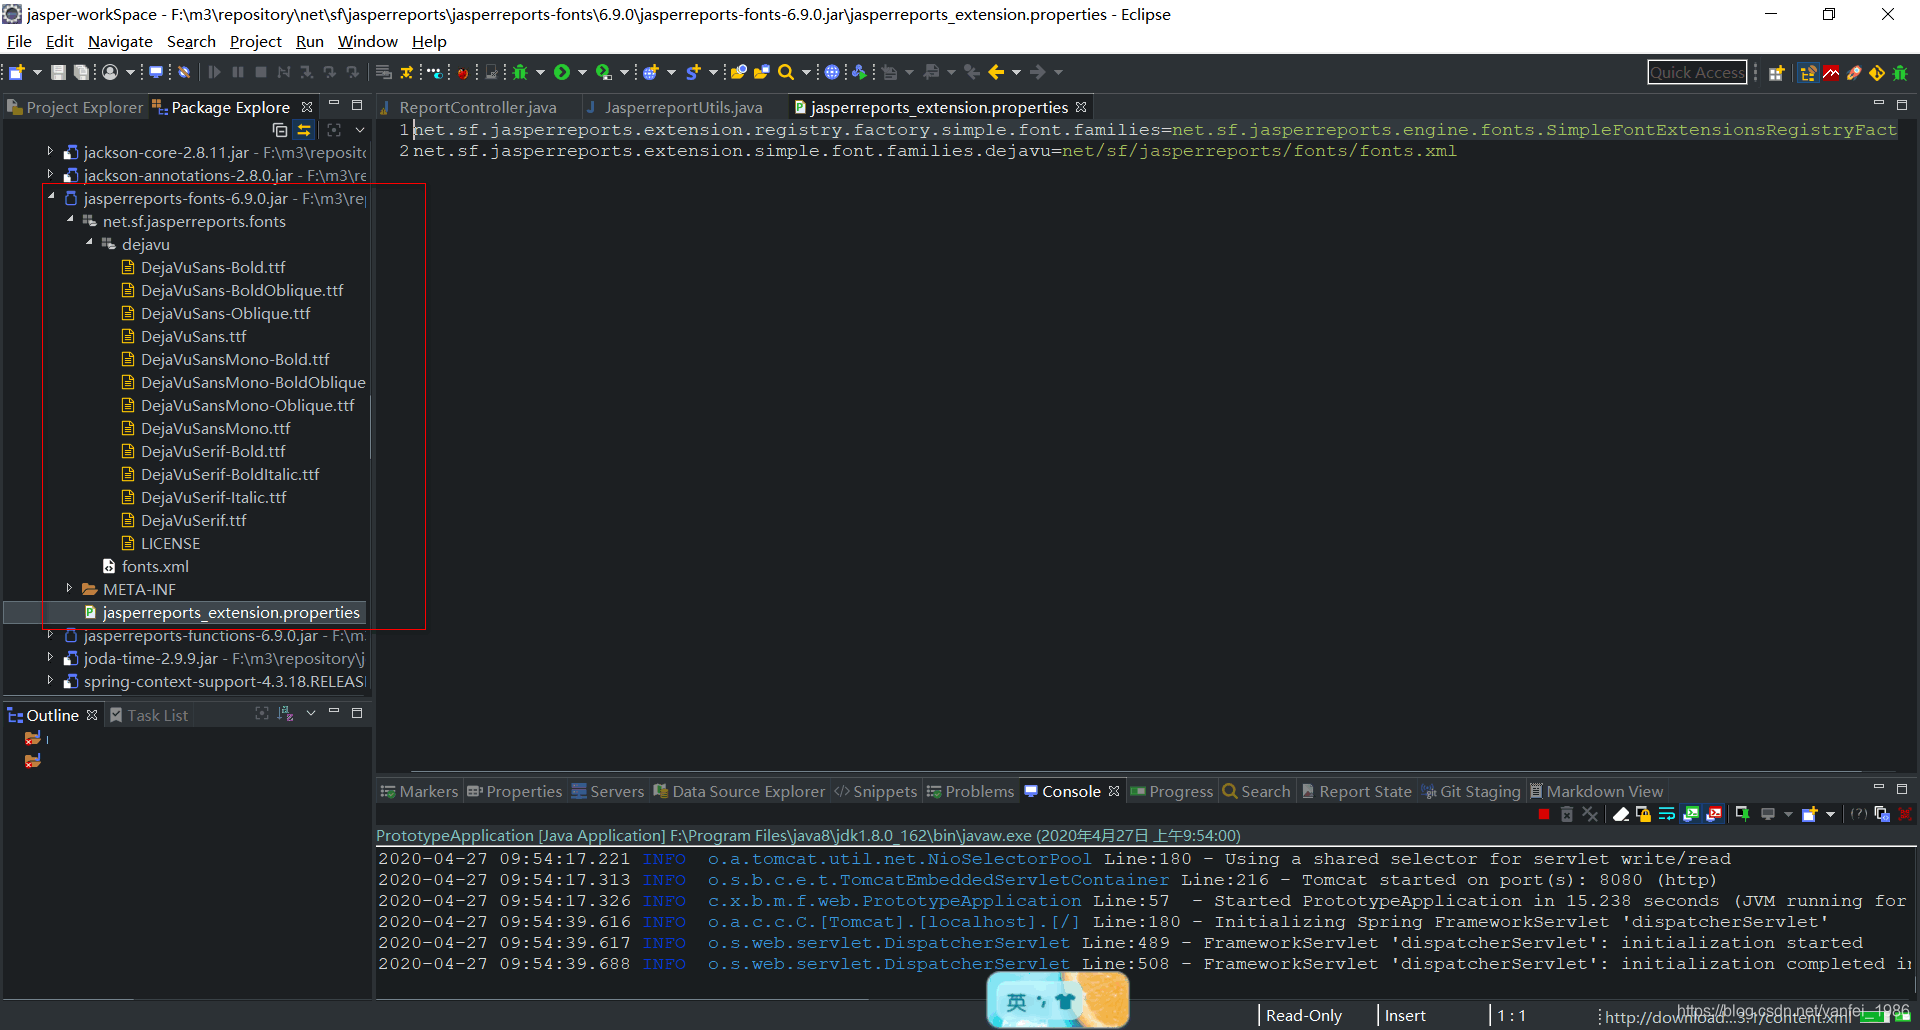Minimize the editor area
Viewport: 1920px width, 1030px height.
[1878, 104]
